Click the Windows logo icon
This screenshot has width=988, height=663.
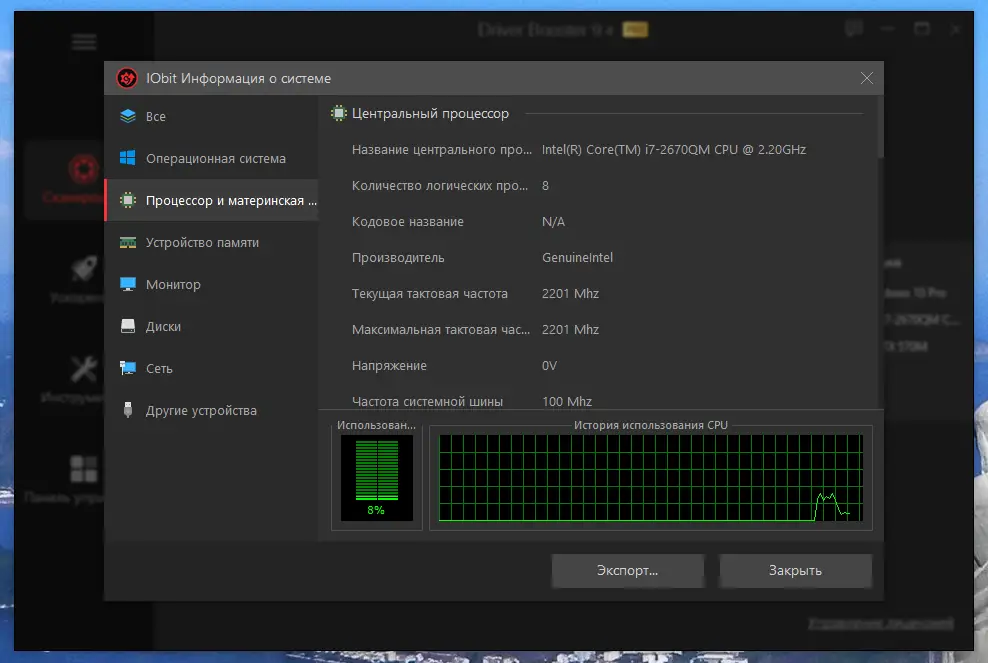(x=128, y=158)
